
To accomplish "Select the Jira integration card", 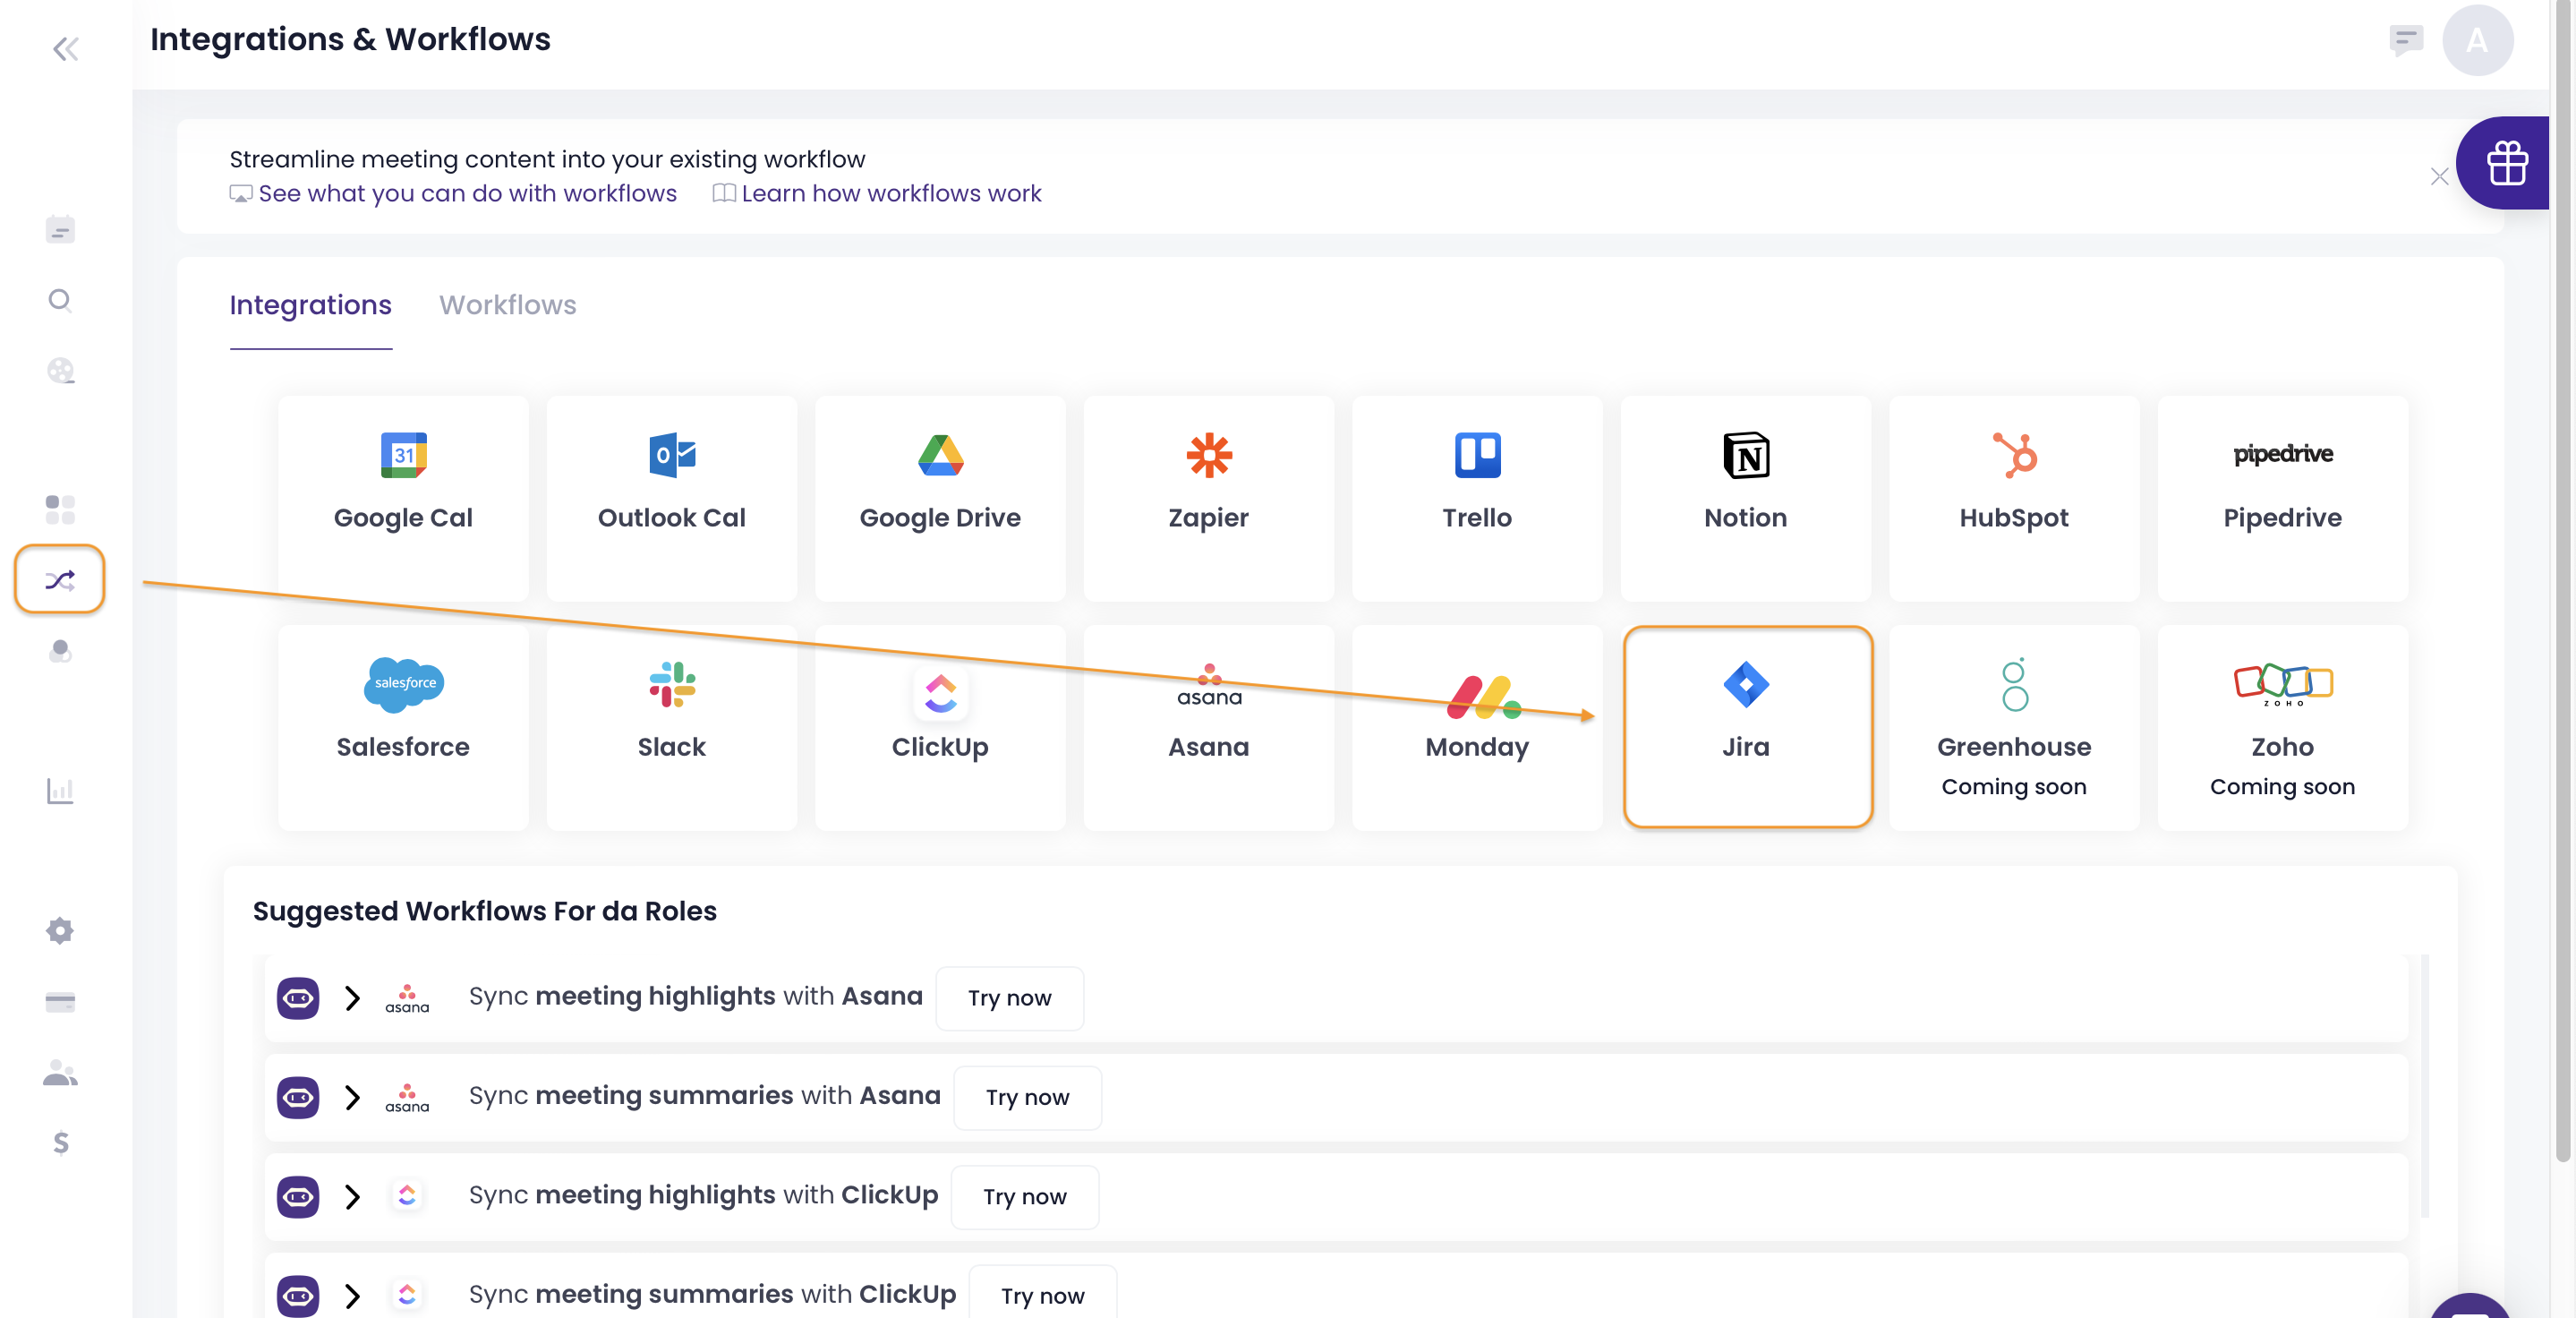I will pos(1745,727).
